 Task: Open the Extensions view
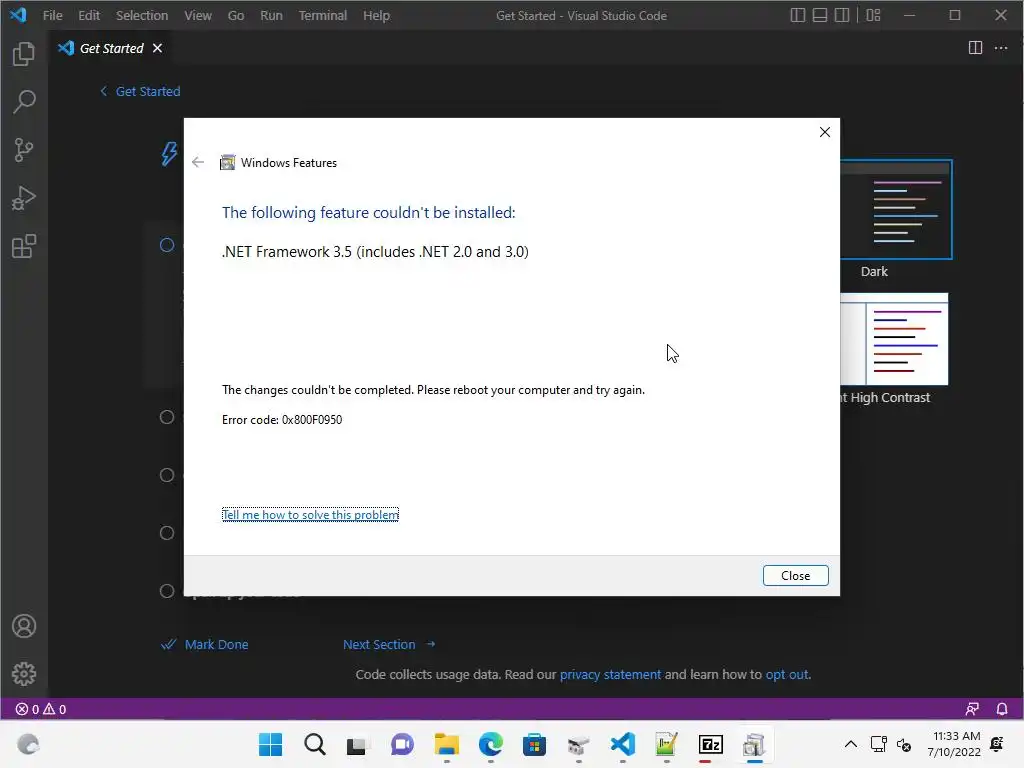point(24,246)
